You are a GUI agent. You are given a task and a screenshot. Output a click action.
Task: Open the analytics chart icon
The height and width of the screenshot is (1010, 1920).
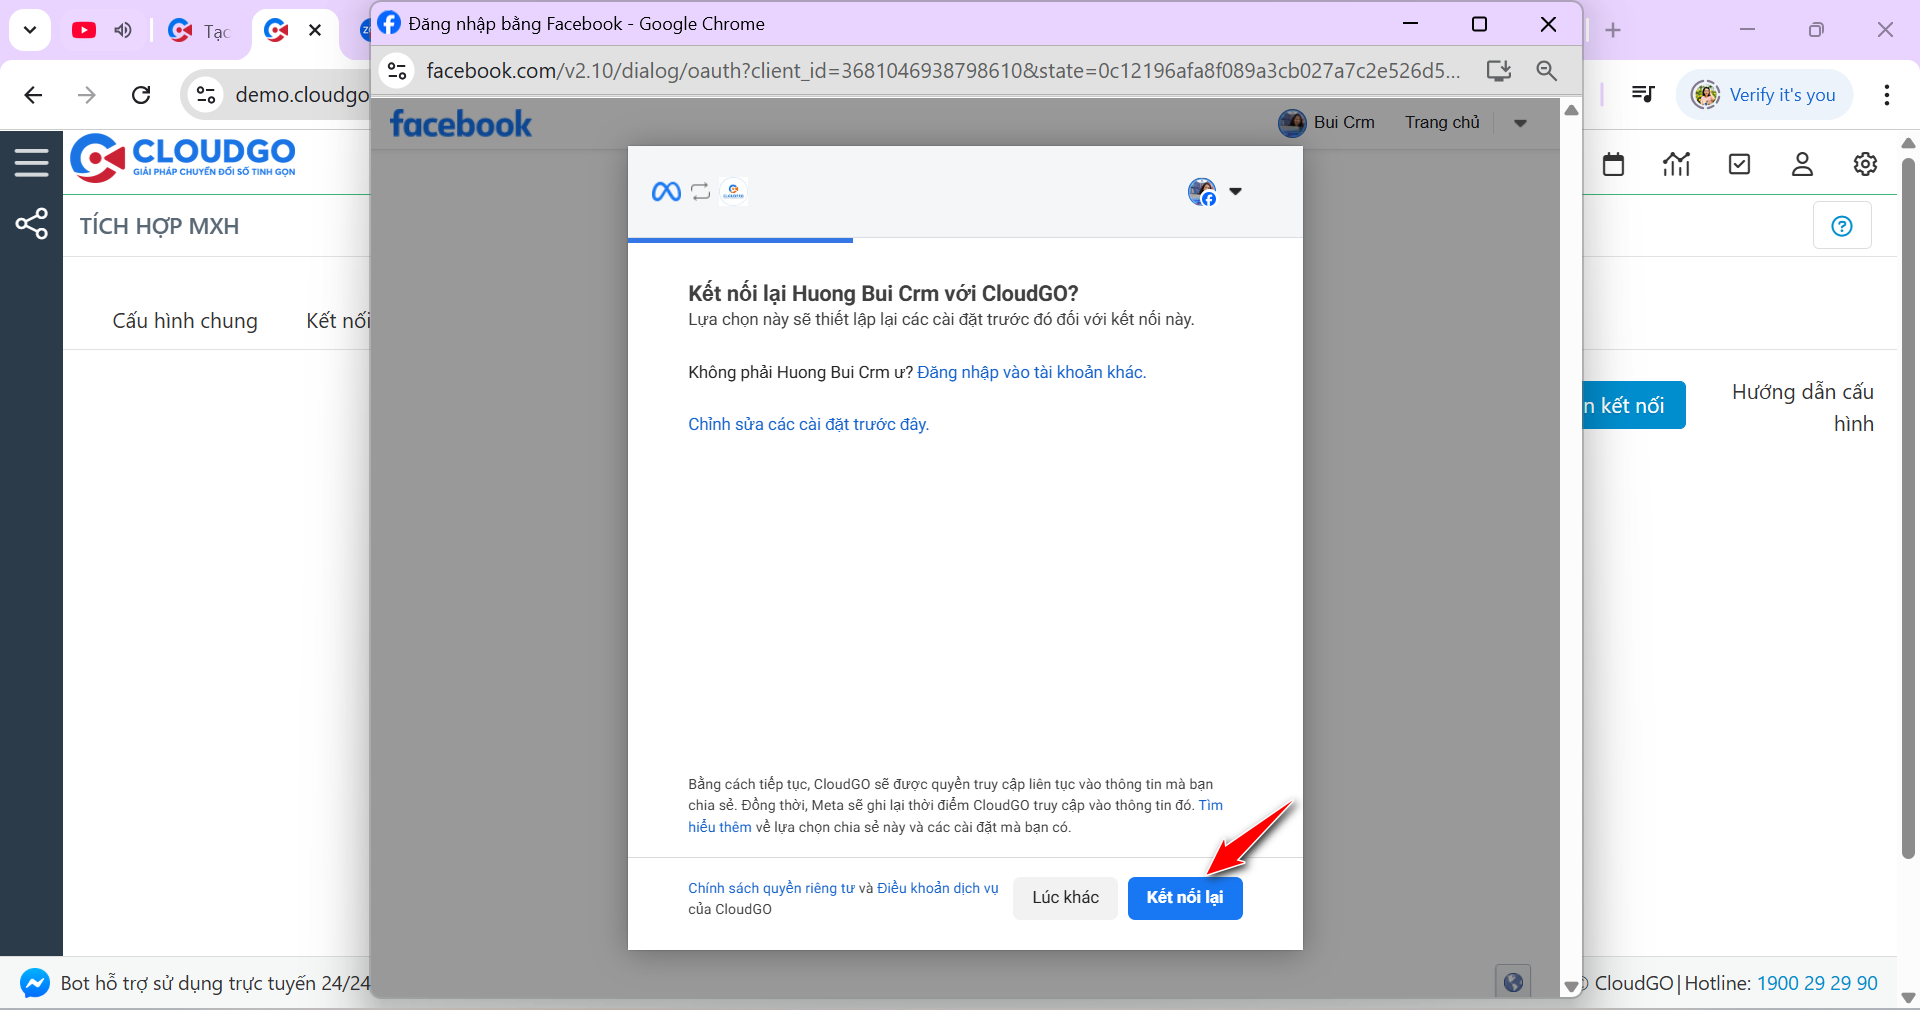1676,164
